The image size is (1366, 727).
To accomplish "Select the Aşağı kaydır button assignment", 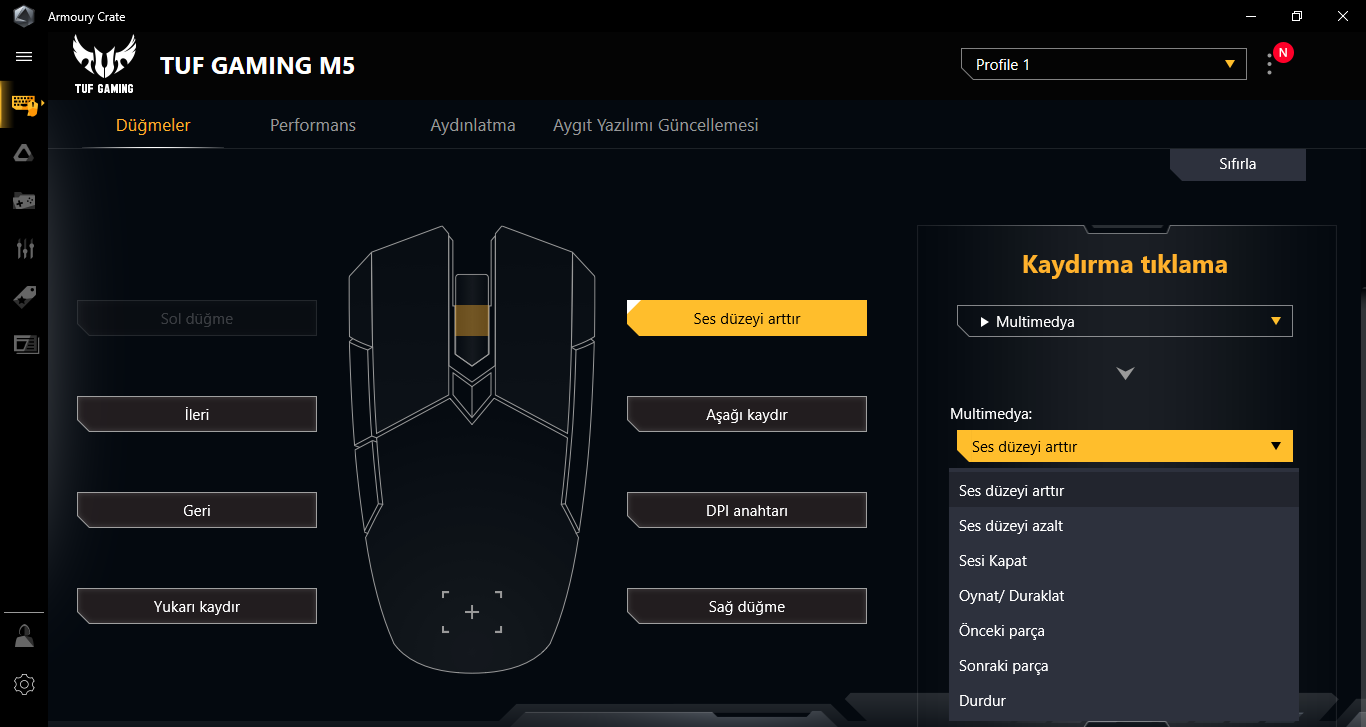I will point(747,414).
